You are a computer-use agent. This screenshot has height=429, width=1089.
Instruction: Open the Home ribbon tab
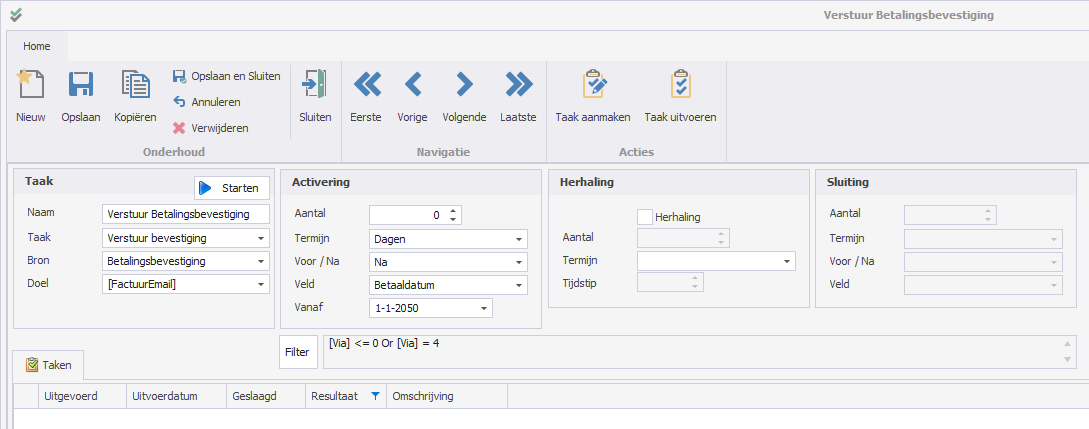click(x=37, y=47)
